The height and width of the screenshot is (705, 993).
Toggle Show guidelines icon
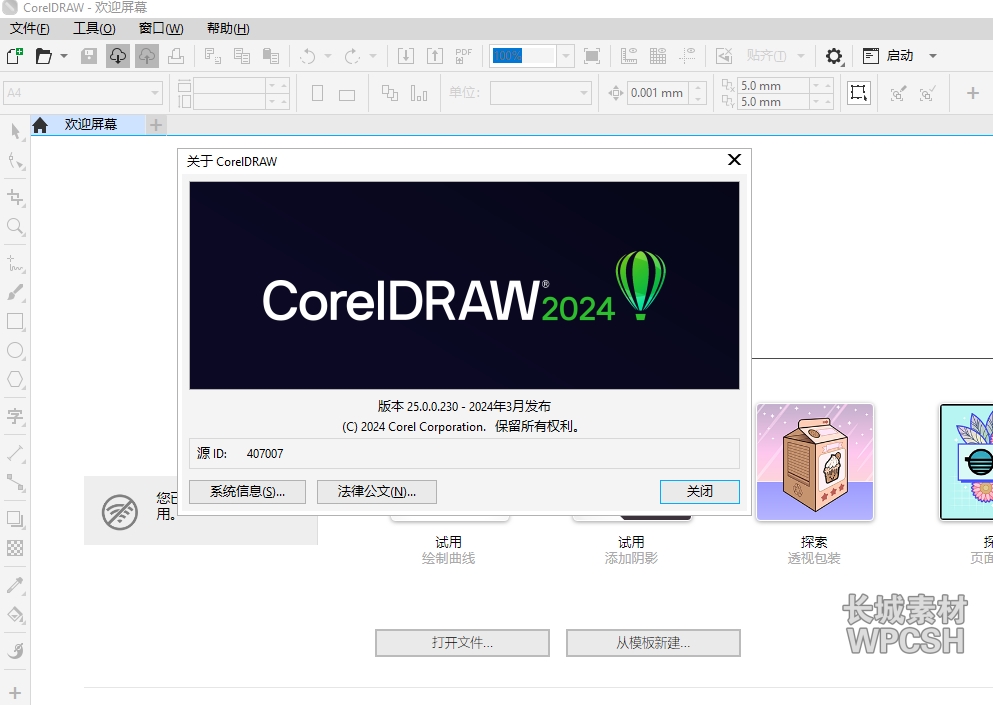pyautogui.click(x=687, y=56)
